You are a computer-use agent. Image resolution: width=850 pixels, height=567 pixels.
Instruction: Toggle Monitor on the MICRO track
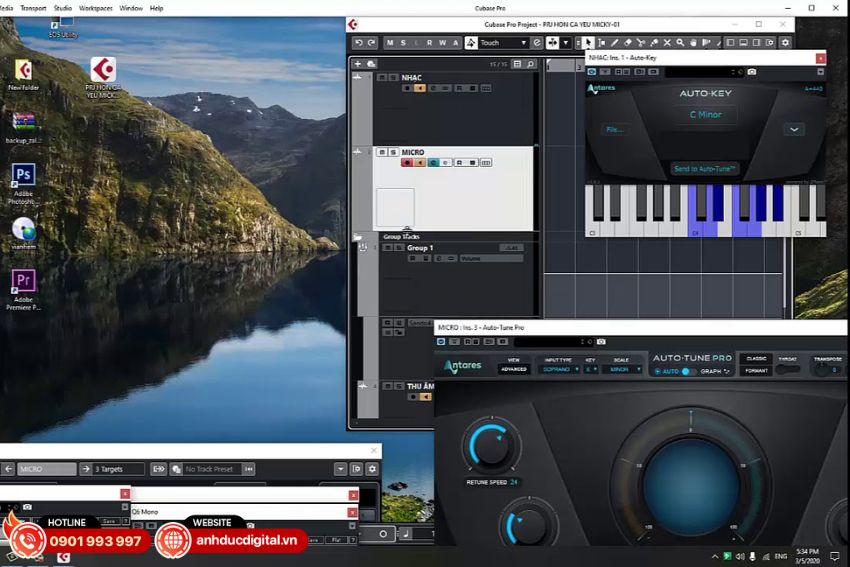[x=420, y=163]
